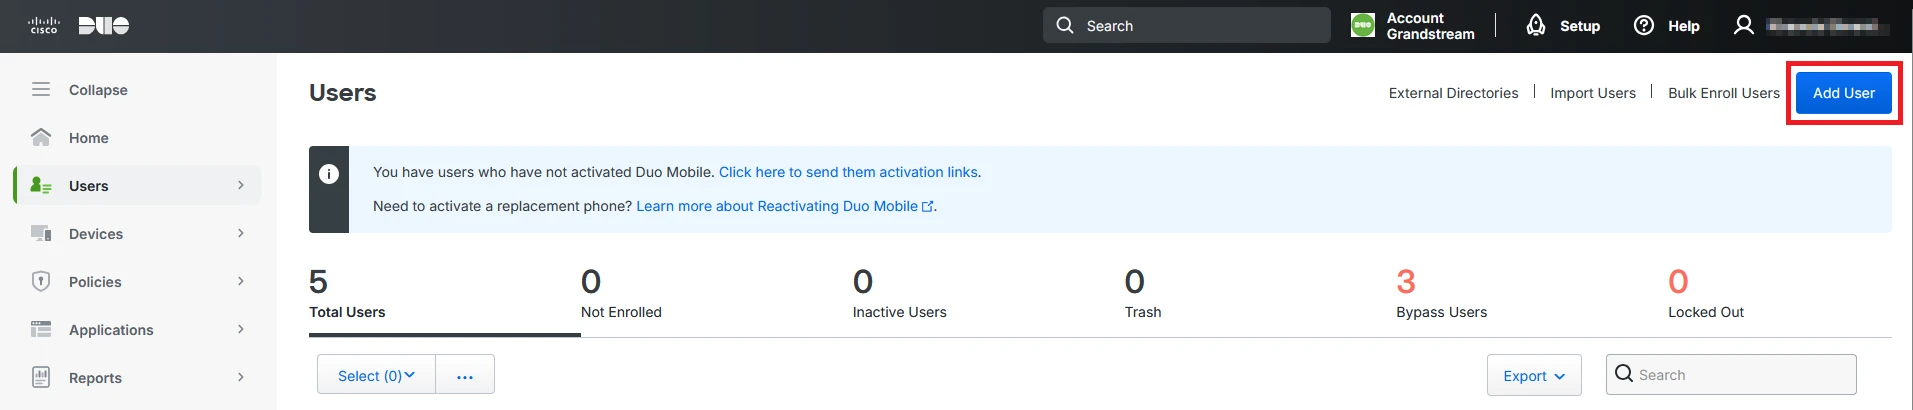
Task: Click the Home house icon
Action: 41,137
